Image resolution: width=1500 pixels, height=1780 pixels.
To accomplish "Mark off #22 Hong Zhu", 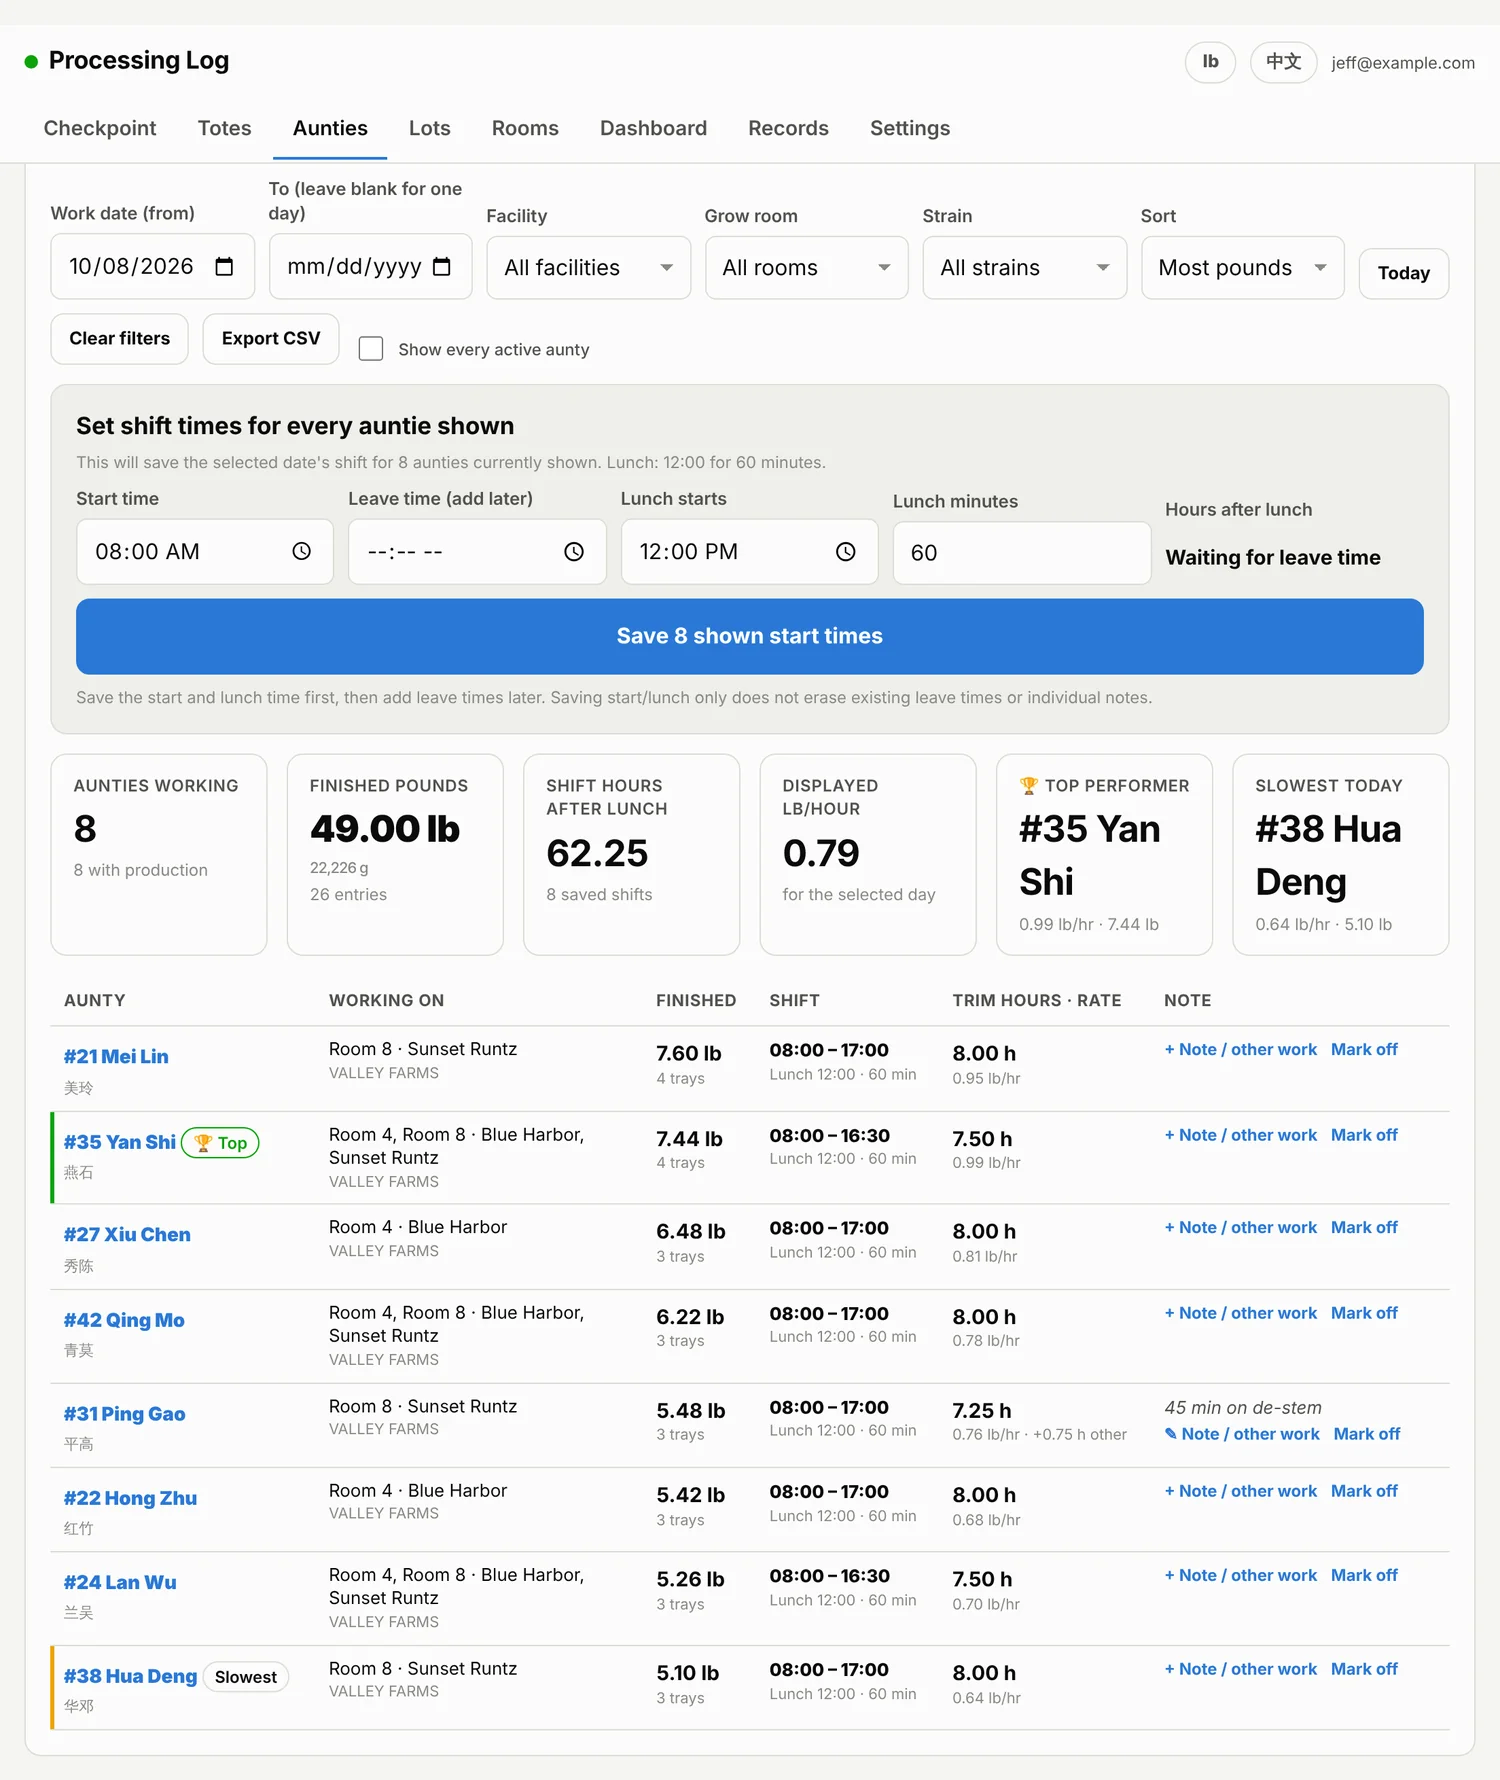I will pyautogui.click(x=1364, y=1491).
